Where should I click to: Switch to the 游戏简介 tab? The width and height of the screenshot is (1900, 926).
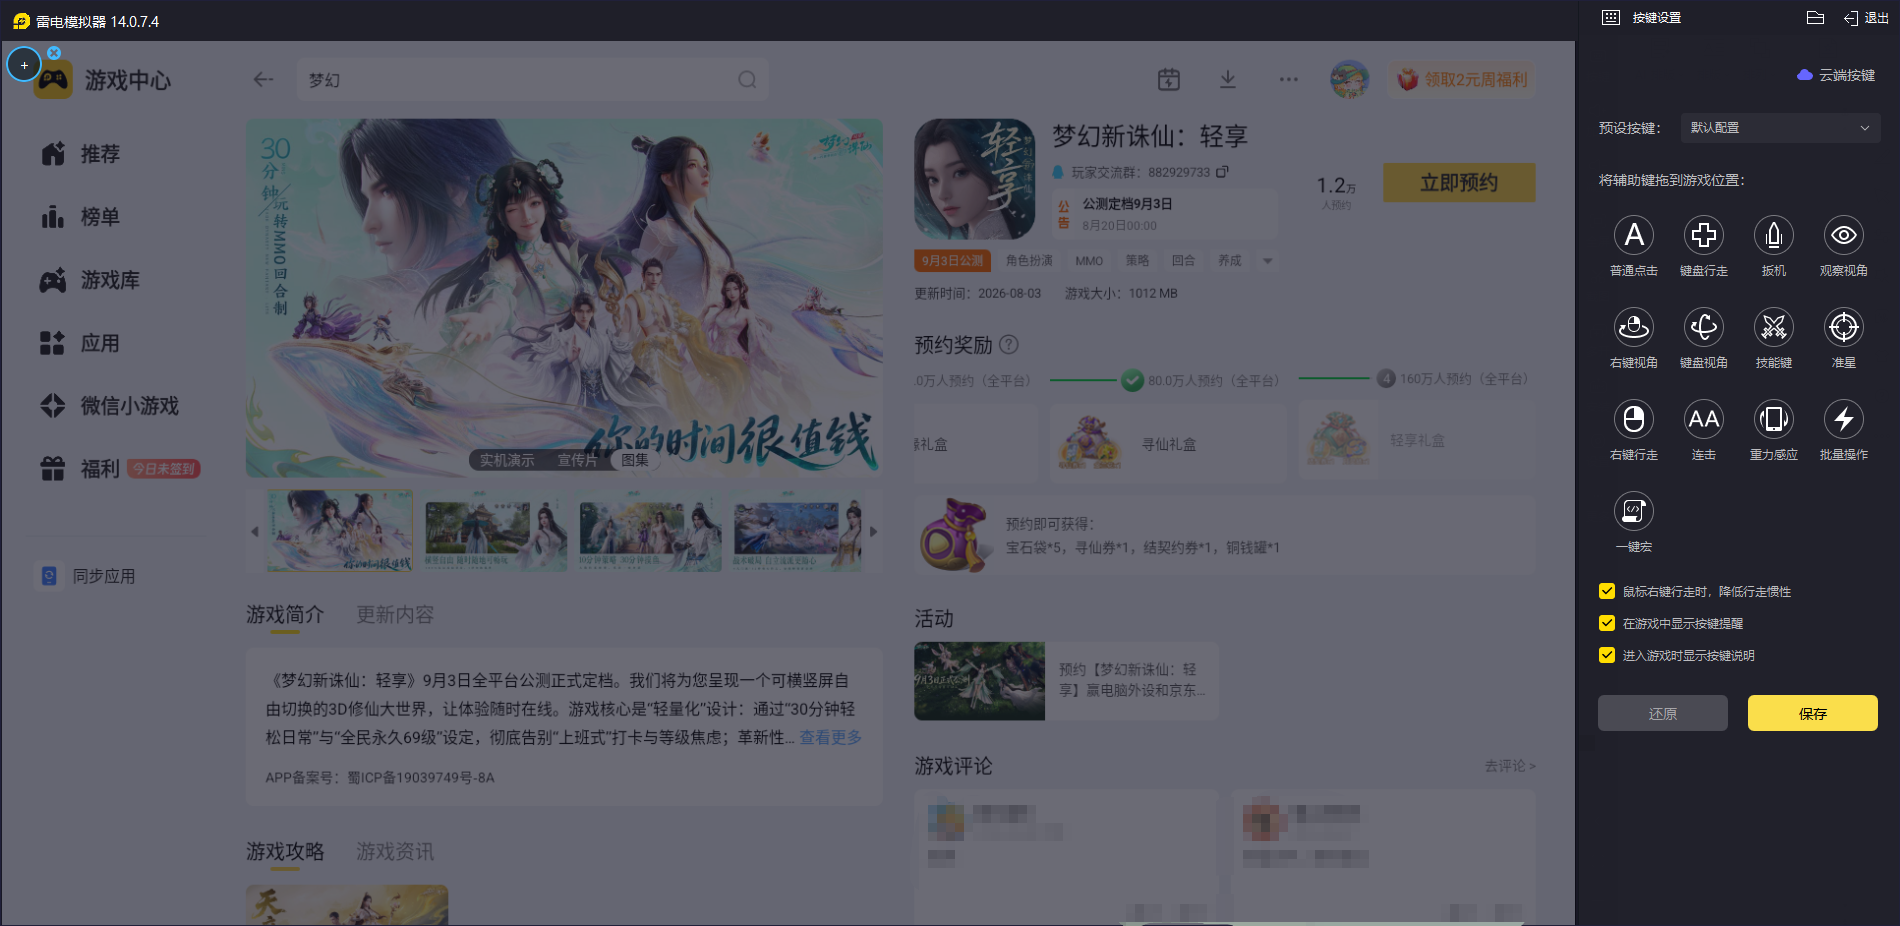(x=285, y=614)
